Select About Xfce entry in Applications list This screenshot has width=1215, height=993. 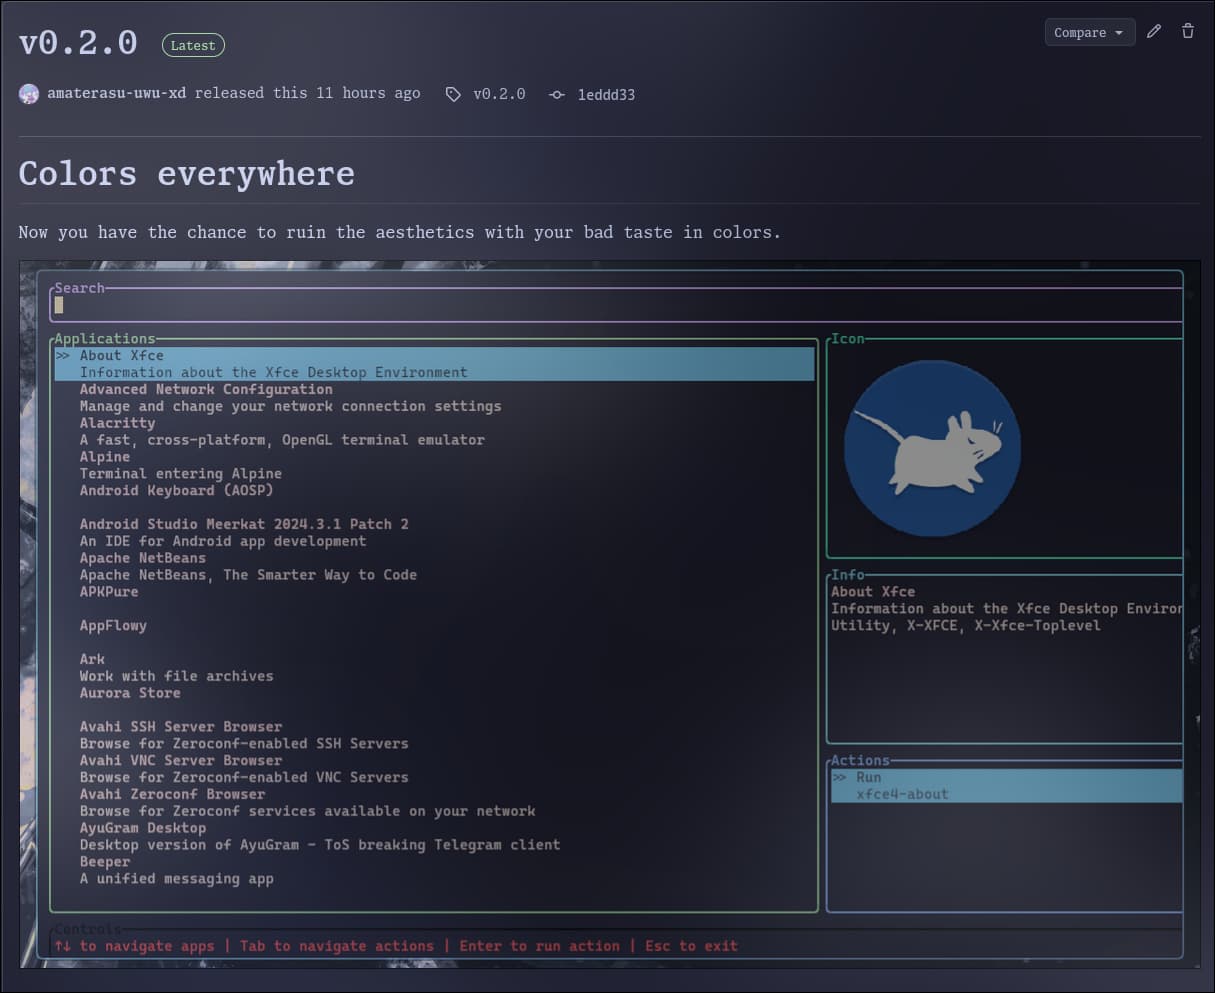click(x=435, y=363)
